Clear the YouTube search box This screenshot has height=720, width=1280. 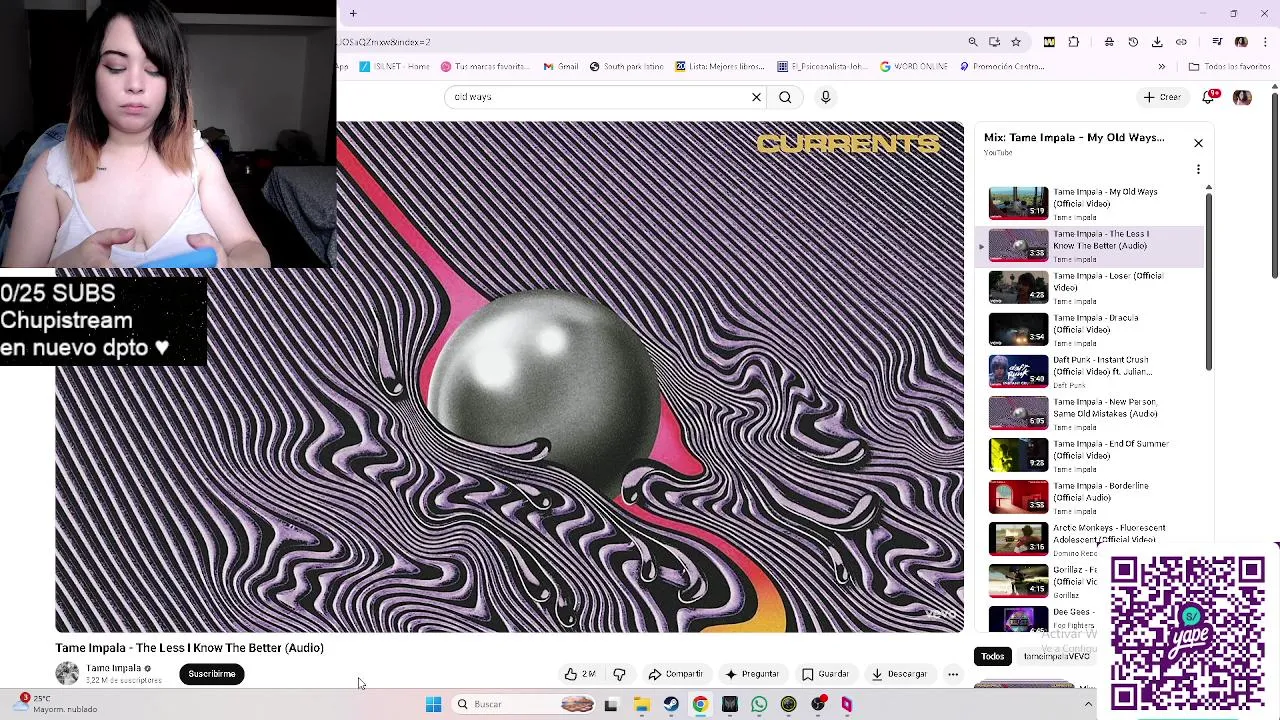[x=756, y=97]
